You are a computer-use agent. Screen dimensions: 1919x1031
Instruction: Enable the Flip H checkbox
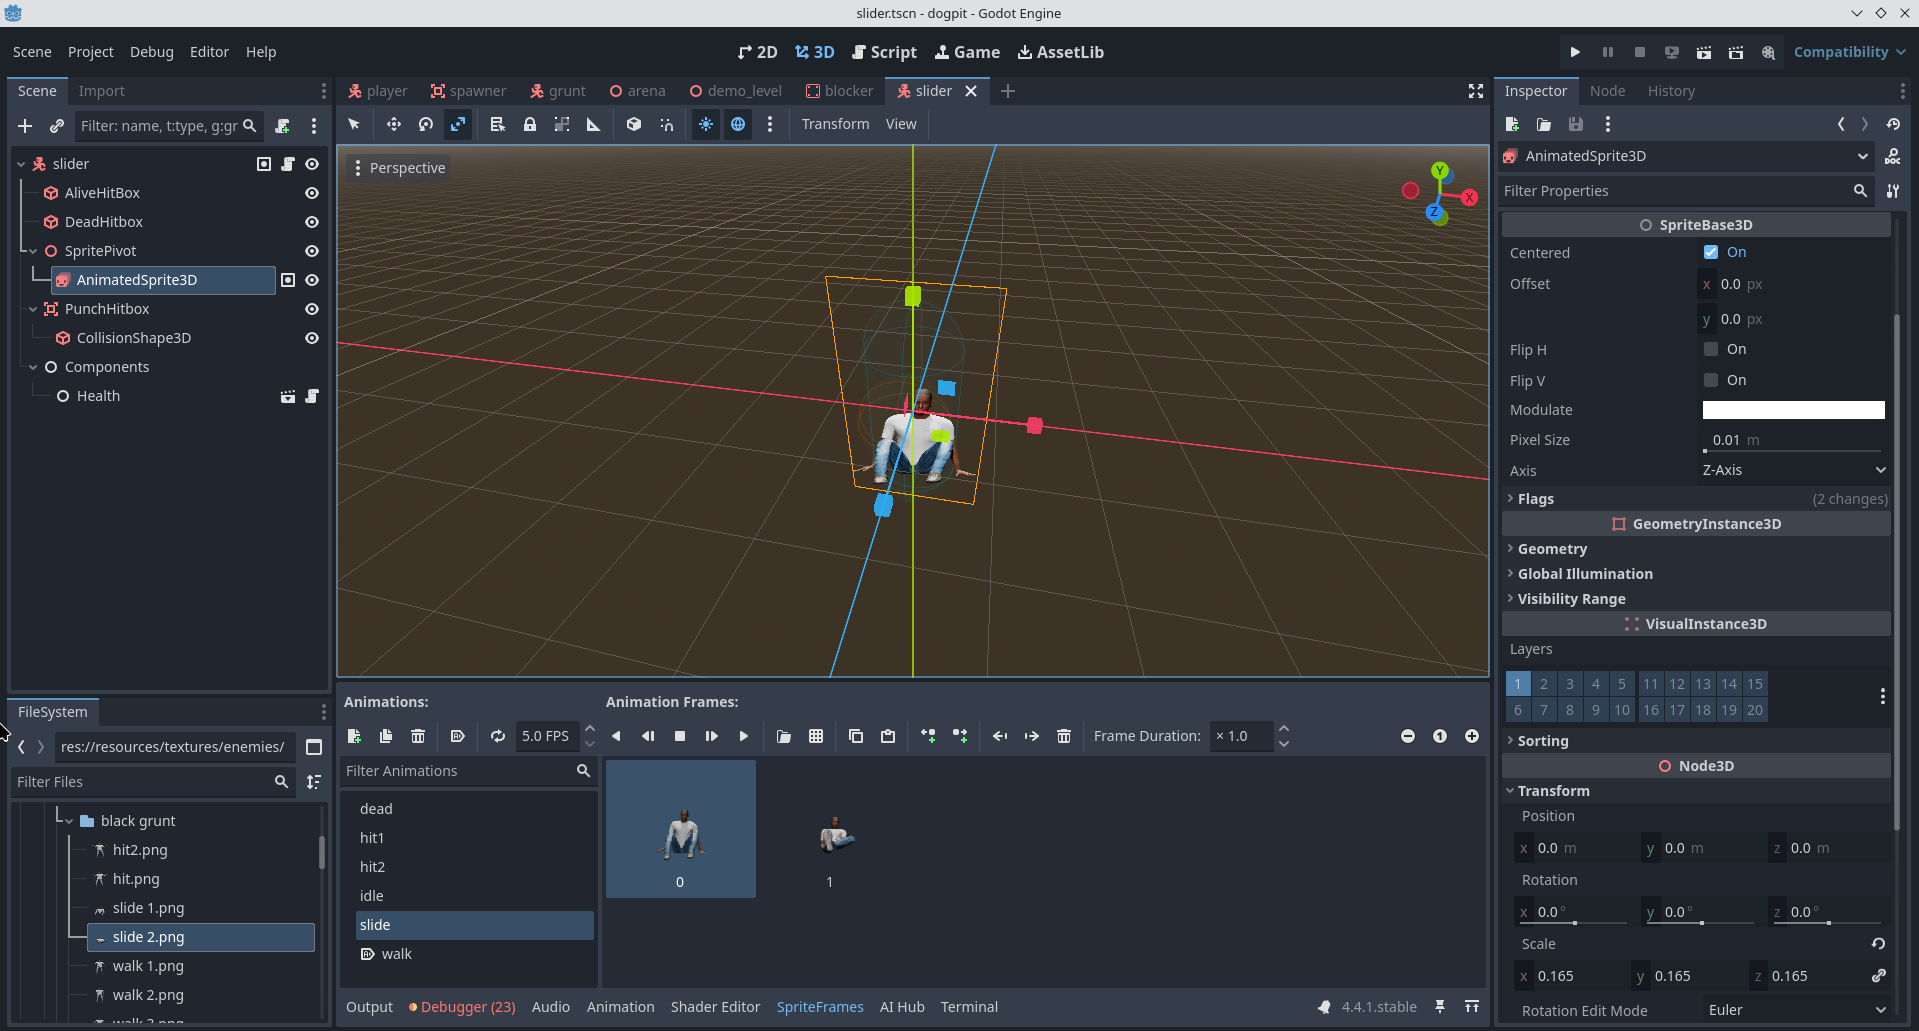[x=1711, y=349]
